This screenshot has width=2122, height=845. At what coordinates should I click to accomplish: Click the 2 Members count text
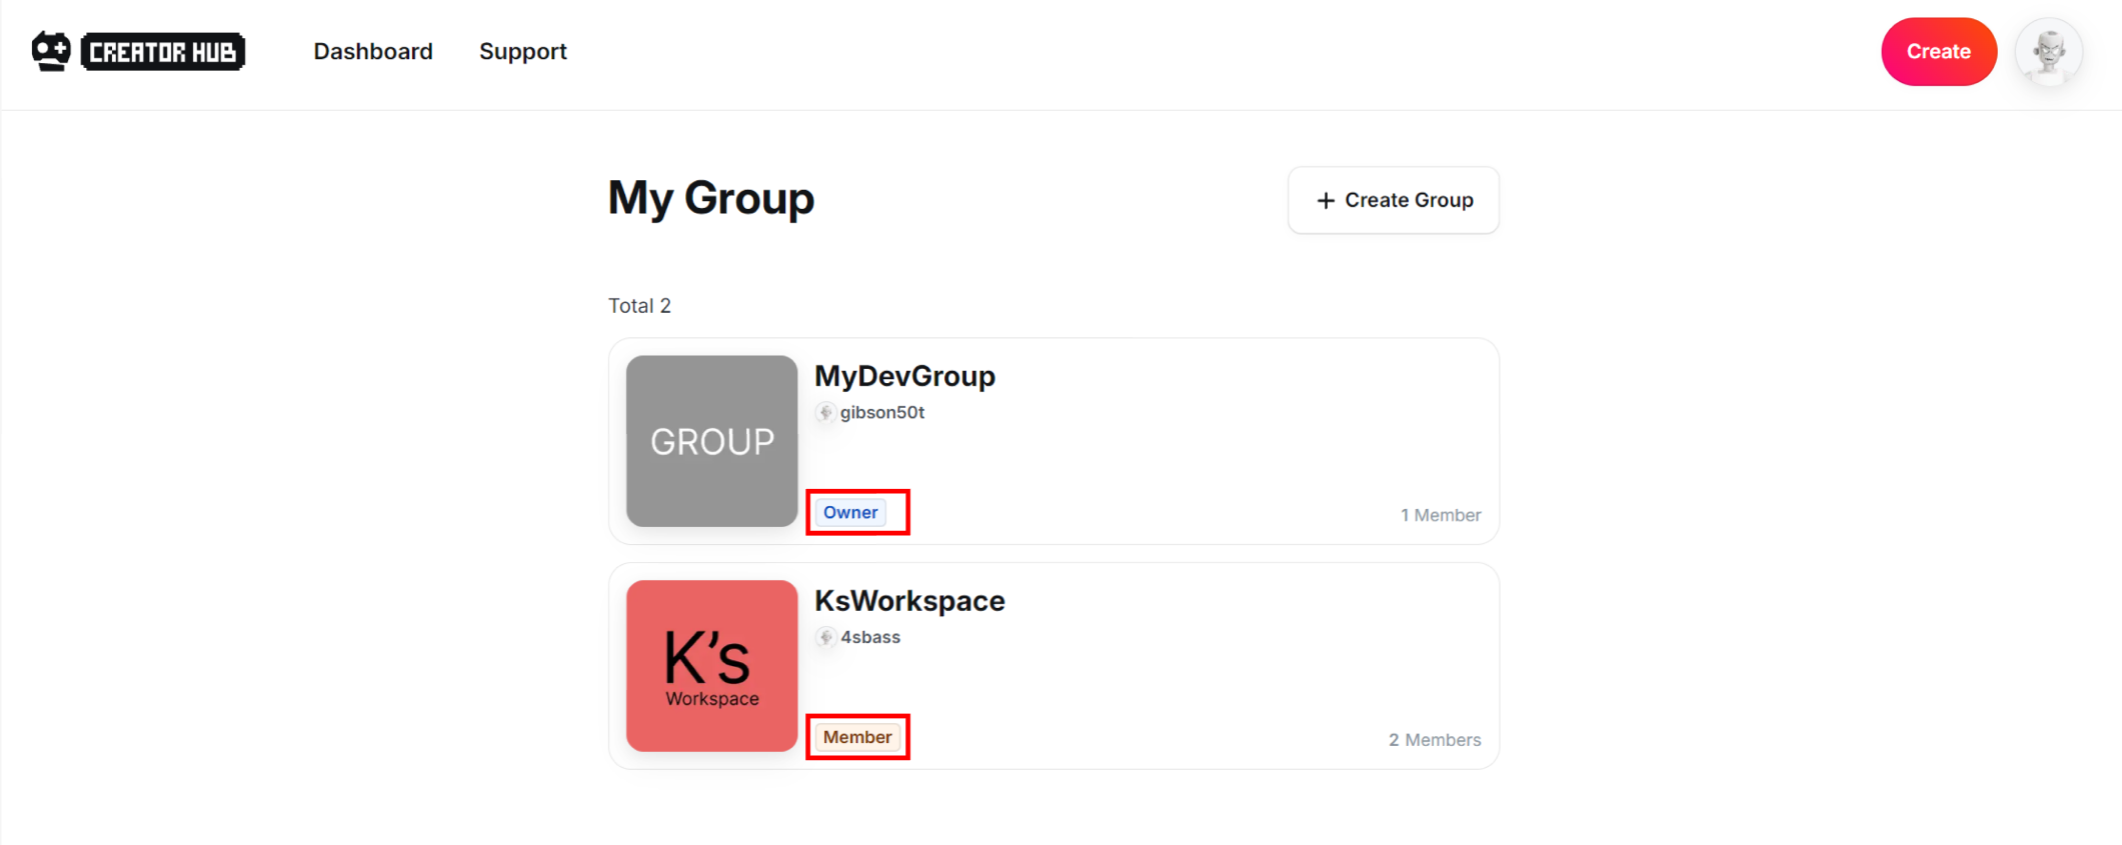(1434, 740)
